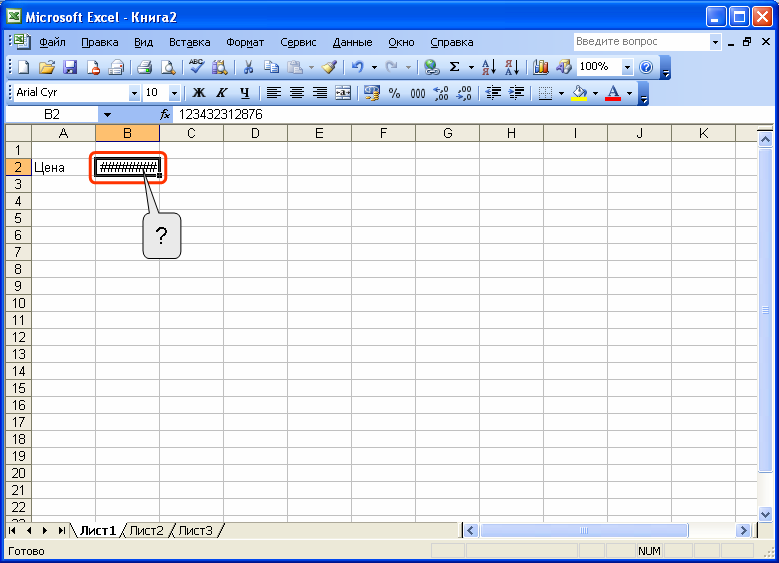Click the horizontal scrollbar thumb
The height and width of the screenshot is (563, 779).
click(x=584, y=531)
